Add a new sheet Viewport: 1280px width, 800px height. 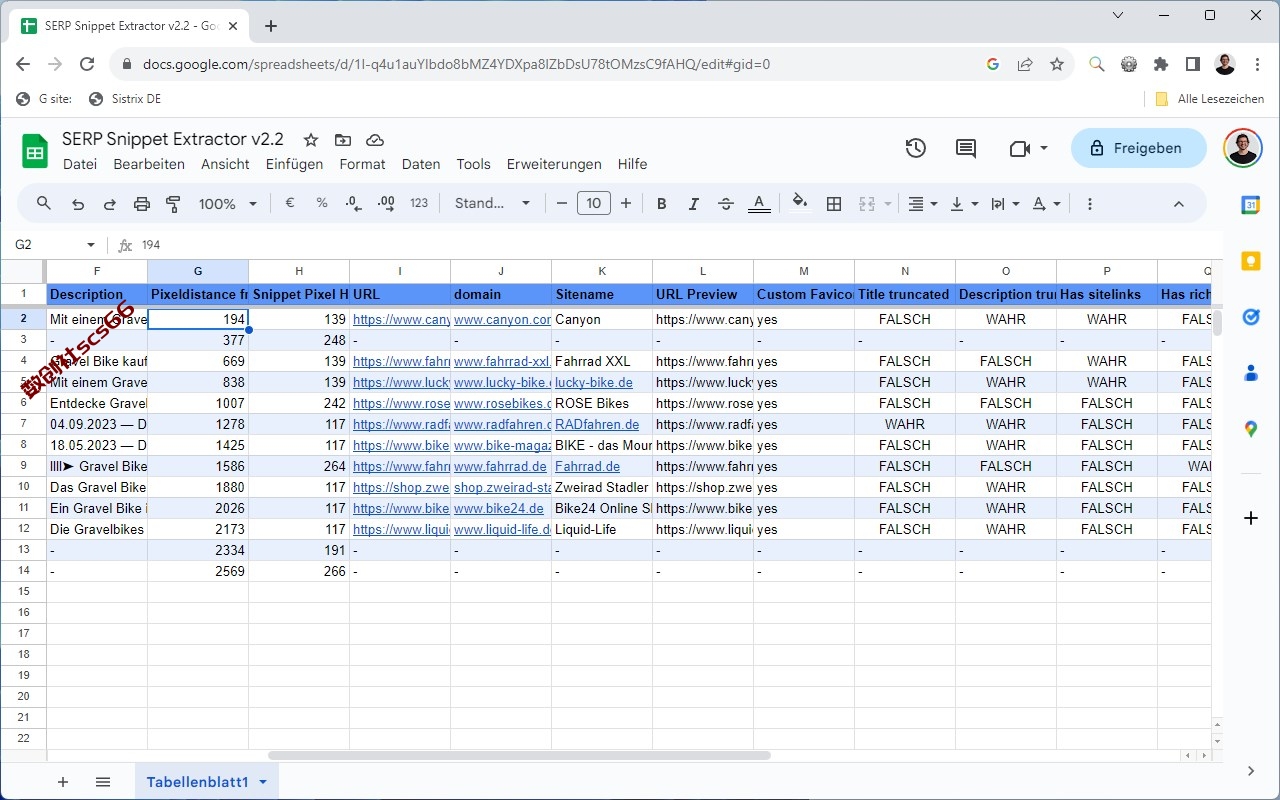click(x=63, y=782)
